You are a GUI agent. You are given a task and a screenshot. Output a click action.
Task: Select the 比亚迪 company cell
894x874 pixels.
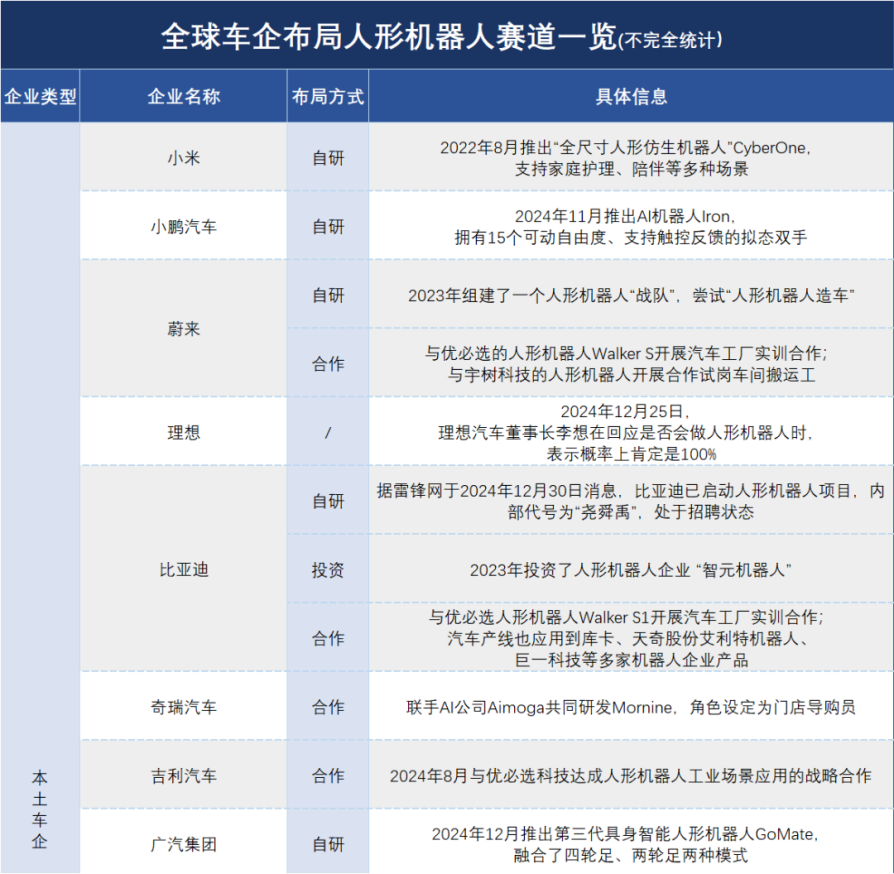184,569
